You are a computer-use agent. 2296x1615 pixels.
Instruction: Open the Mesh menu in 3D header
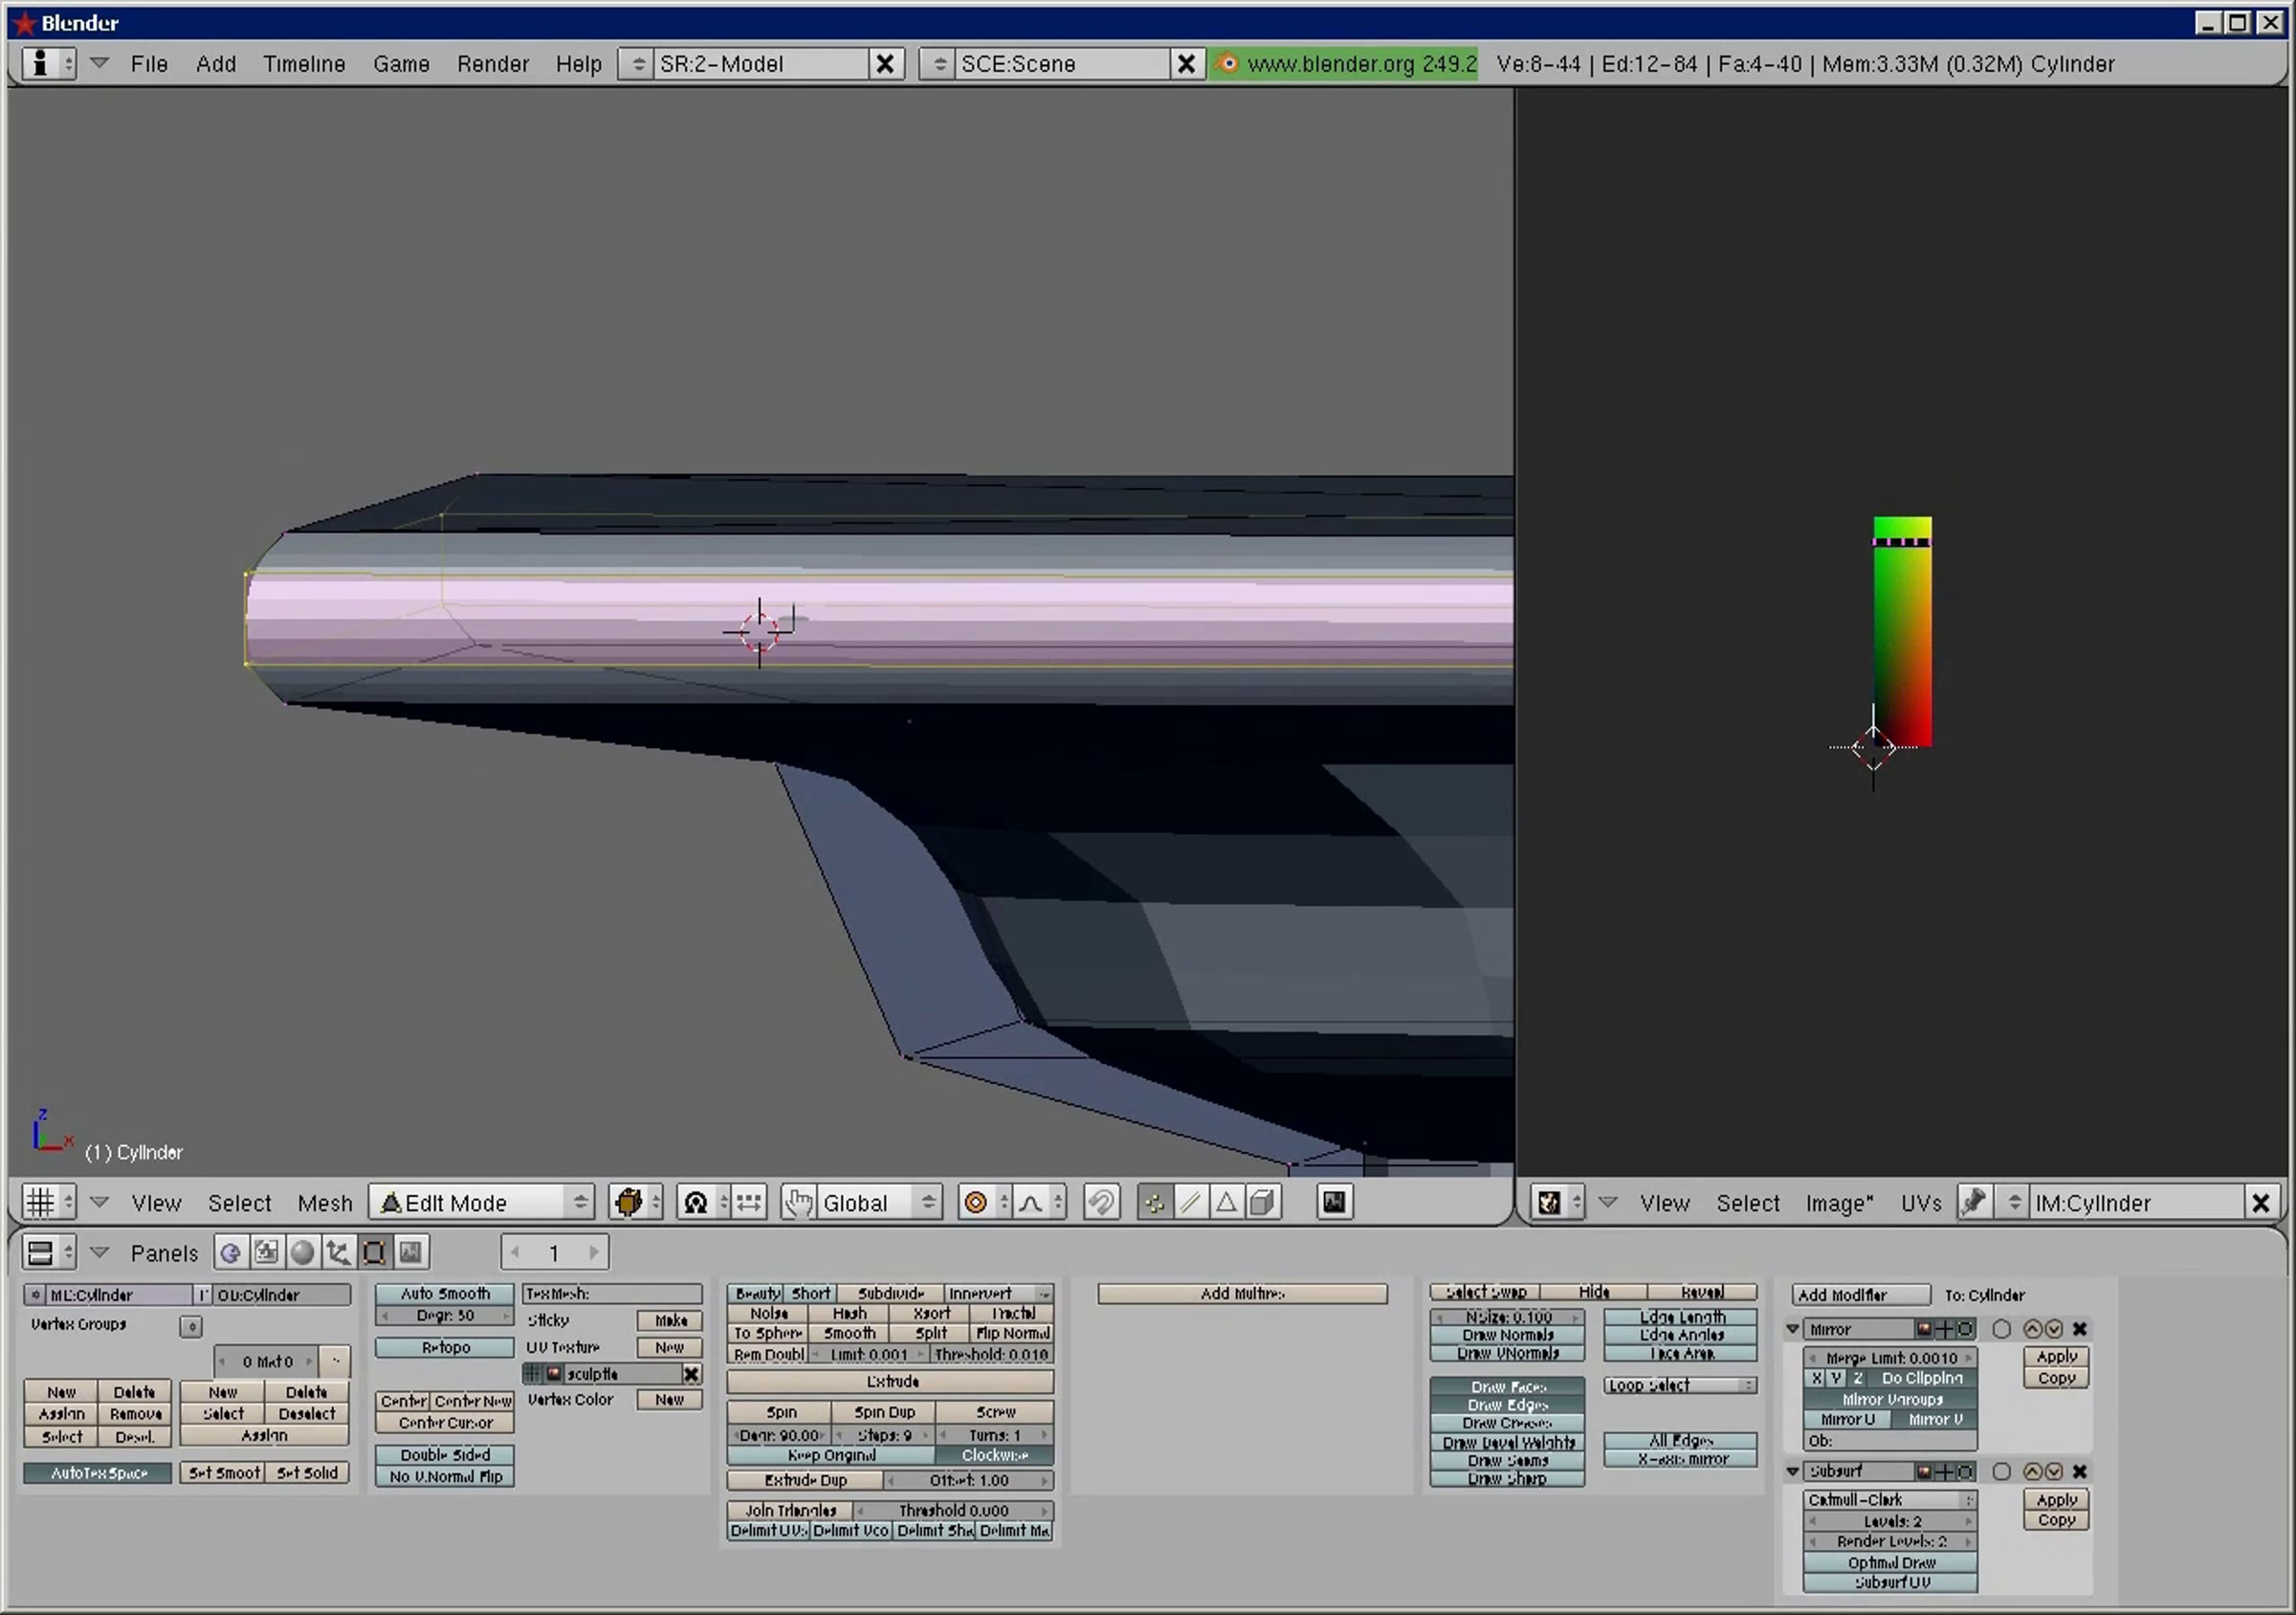coord(325,1203)
